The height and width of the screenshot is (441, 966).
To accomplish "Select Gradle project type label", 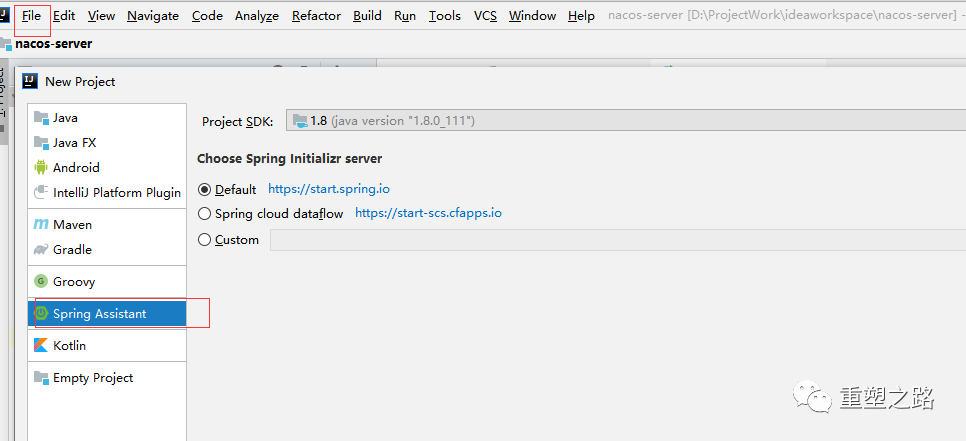I will [x=73, y=249].
